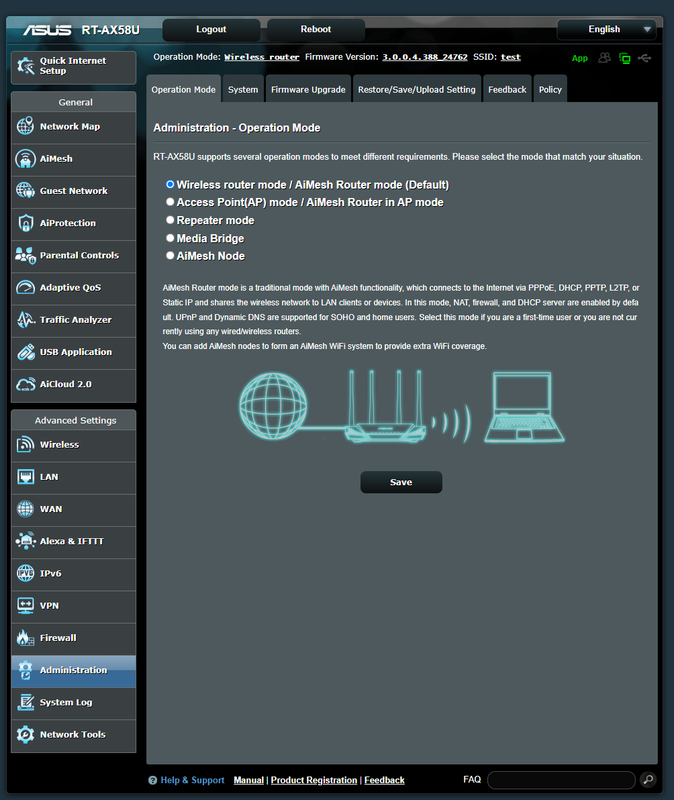Click the guest users status icon
Image resolution: width=674 pixels, height=800 pixels.
pos(604,58)
